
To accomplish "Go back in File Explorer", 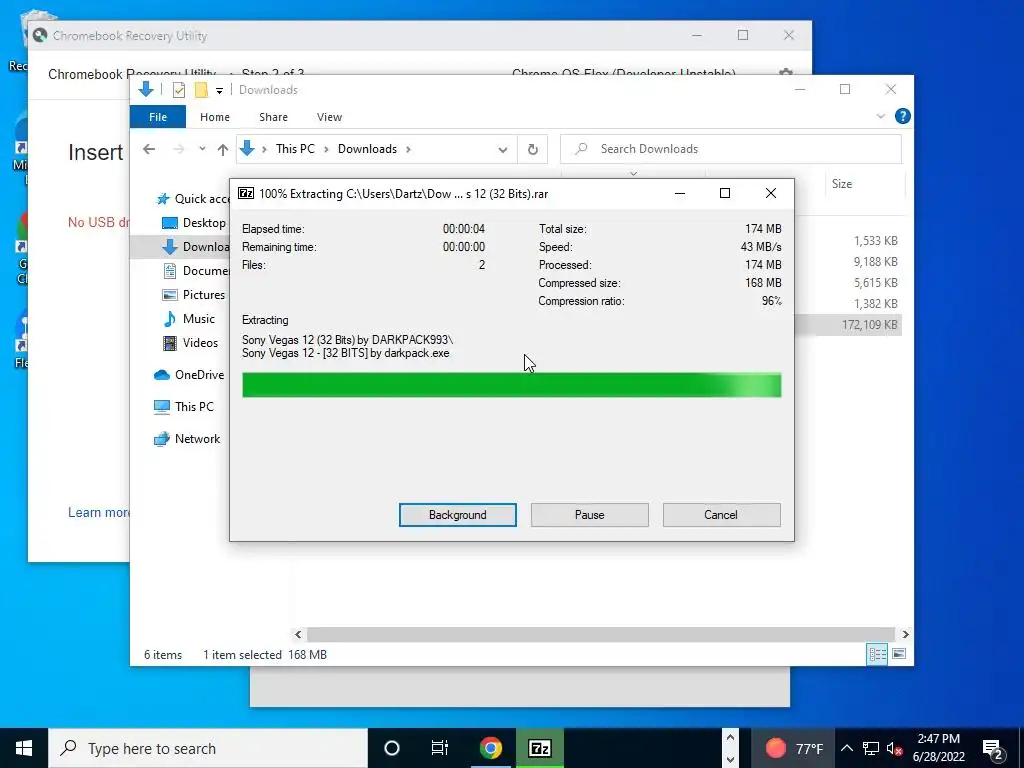I will point(149,149).
